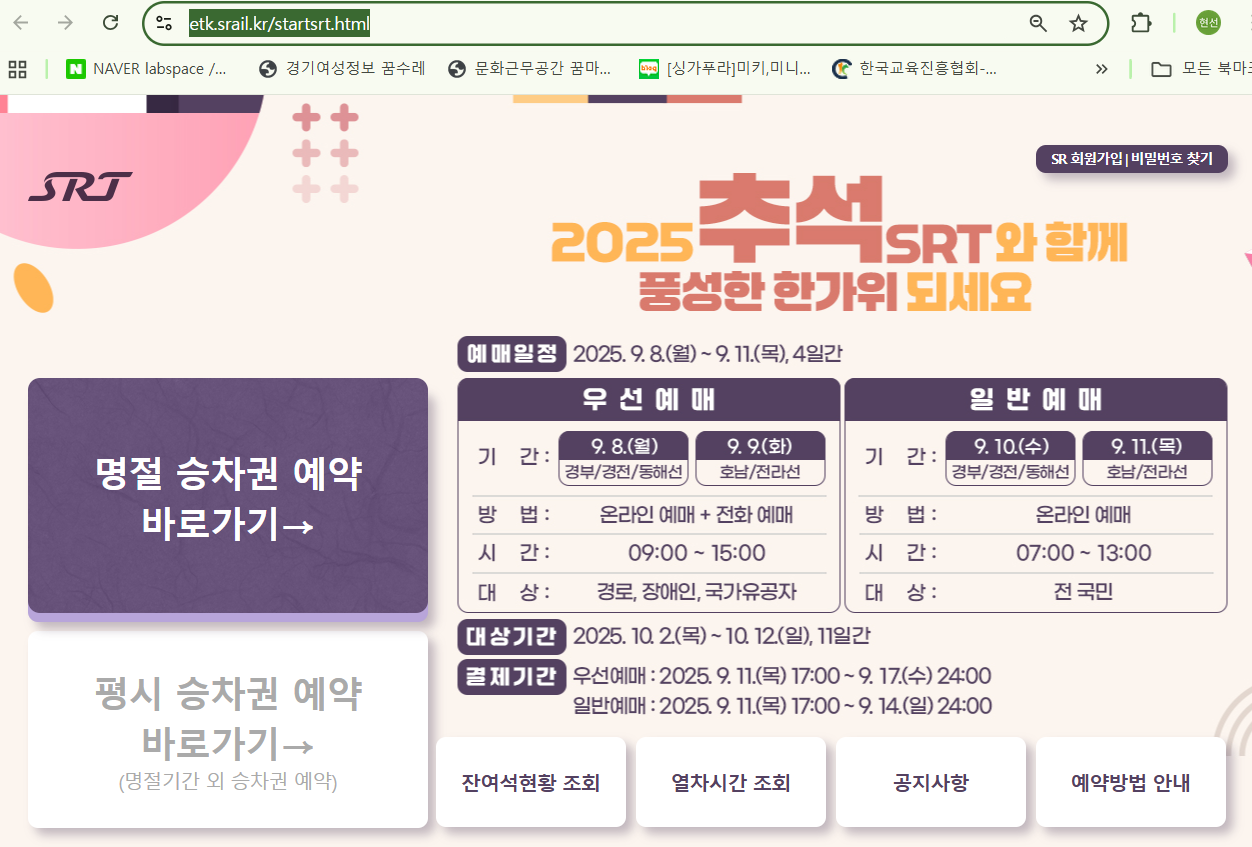Go forward to the next page
The image size is (1252, 847).
pyautogui.click(x=66, y=23)
